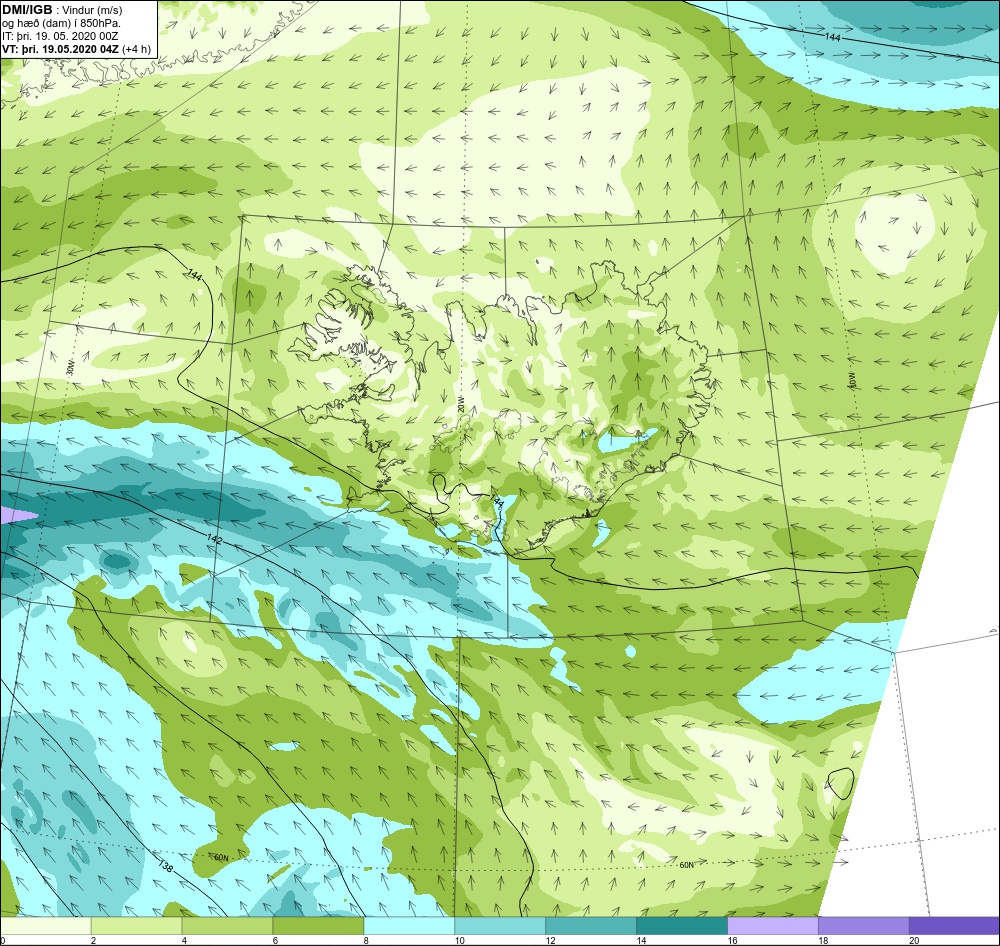Click the right '60N' latitude label
Viewport: 1000px width, 946px height.
point(686,865)
